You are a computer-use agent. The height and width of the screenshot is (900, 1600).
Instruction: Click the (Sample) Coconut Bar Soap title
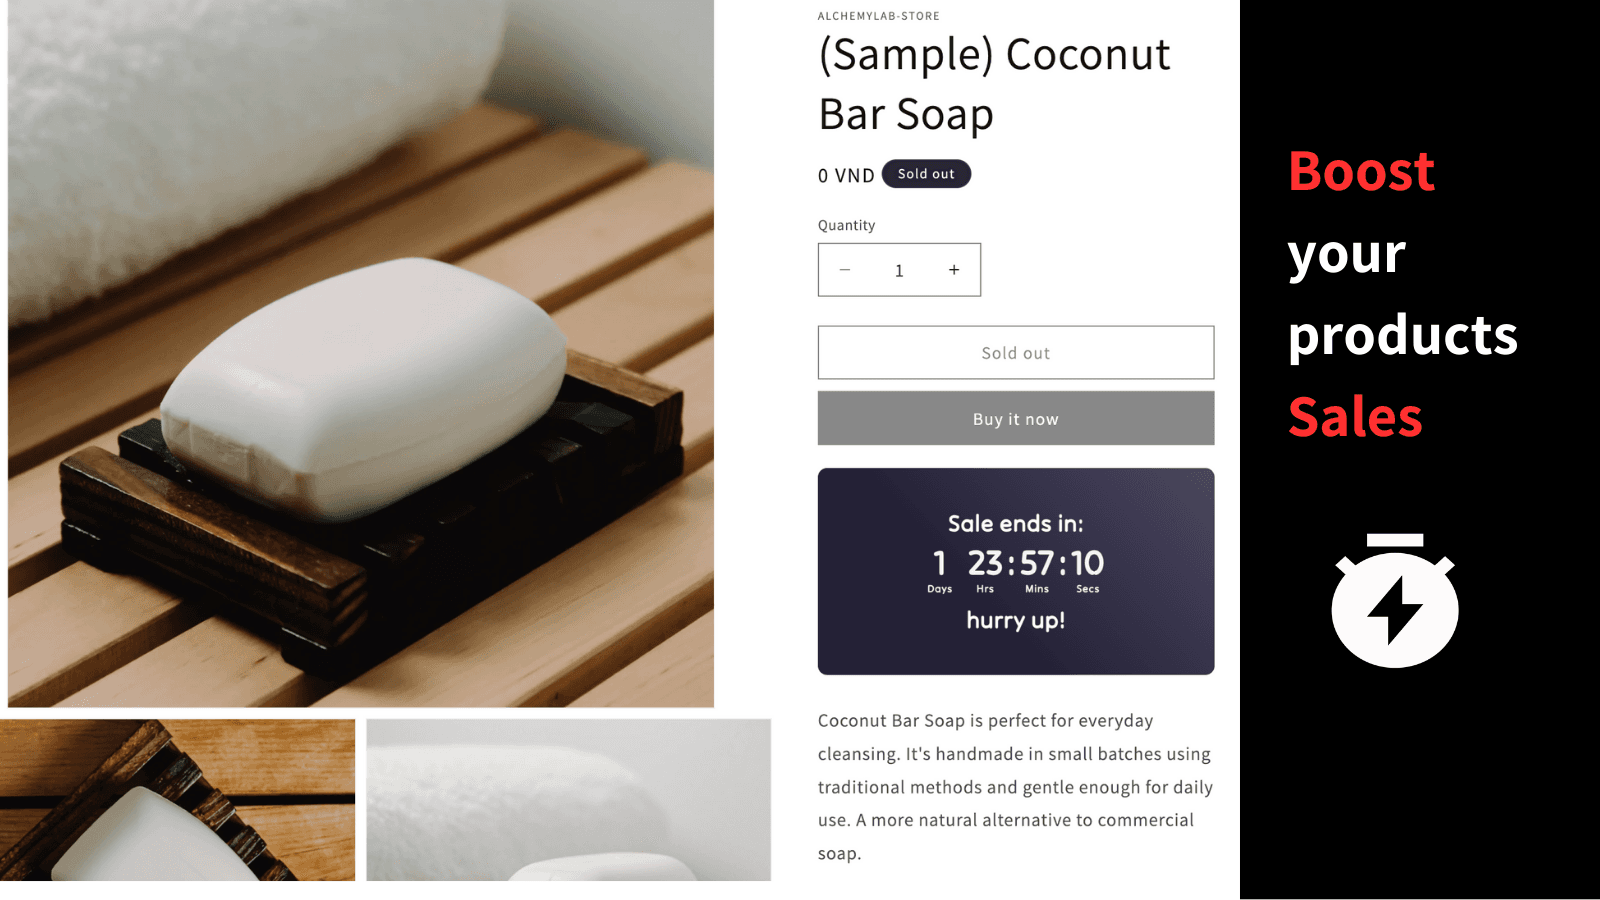coord(995,84)
